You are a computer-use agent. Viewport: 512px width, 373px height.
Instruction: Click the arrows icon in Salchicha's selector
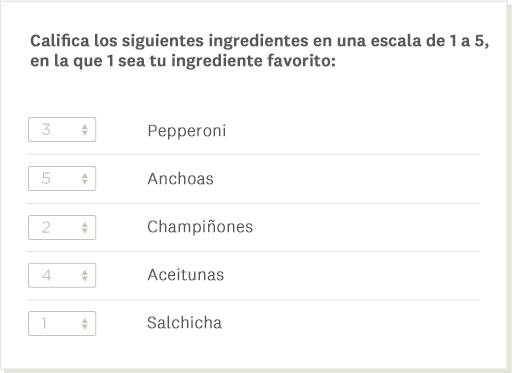[85, 324]
